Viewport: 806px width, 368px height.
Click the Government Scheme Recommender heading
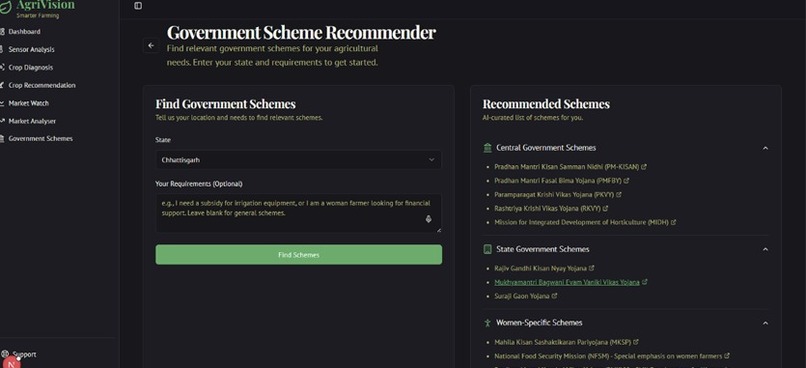point(301,32)
